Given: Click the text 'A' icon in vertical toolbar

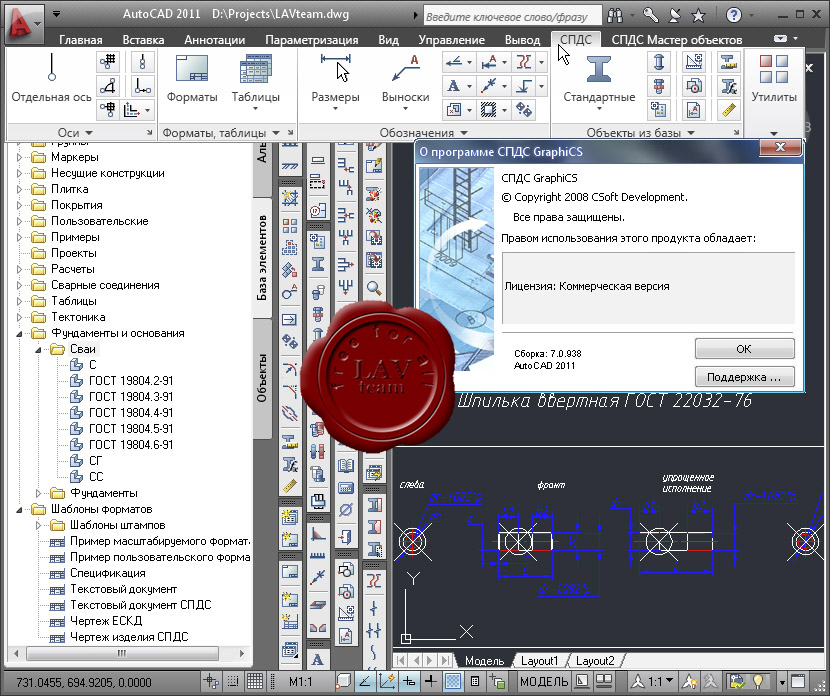Looking at the screenshot, I should pyautogui.click(x=318, y=659).
